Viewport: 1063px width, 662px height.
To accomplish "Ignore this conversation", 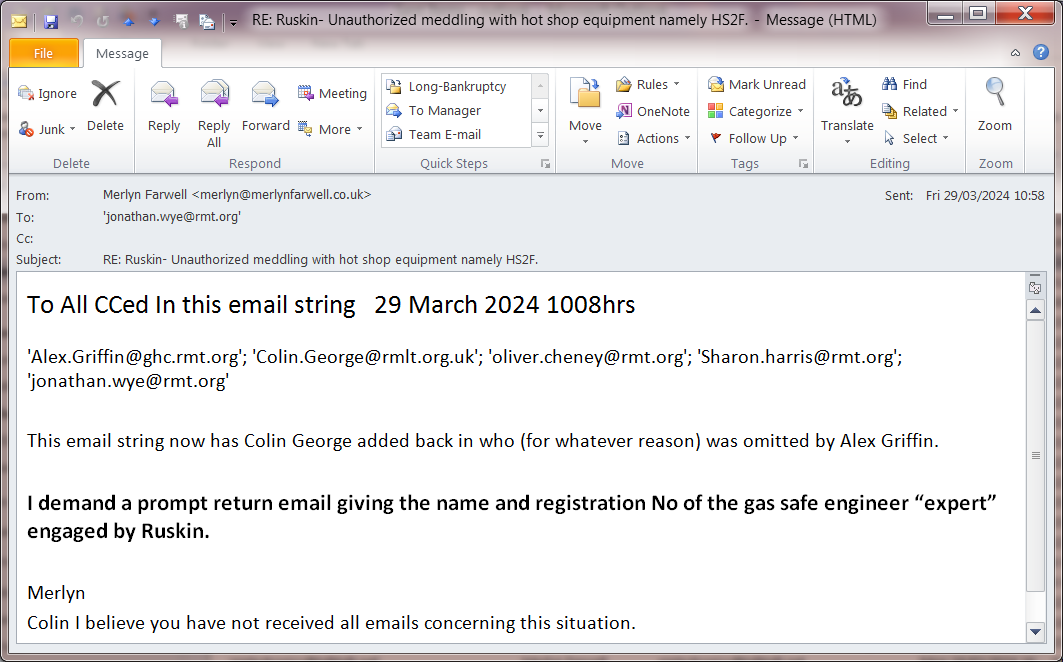I will tap(47, 94).
